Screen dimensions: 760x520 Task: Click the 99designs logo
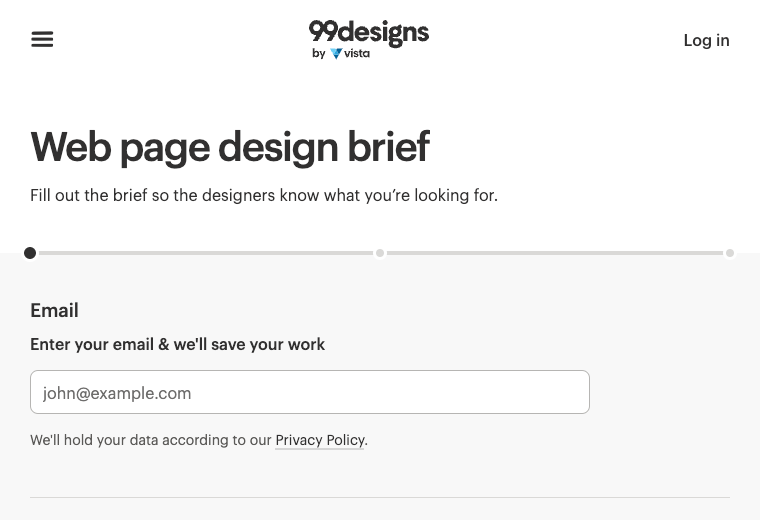[x=368, y=33]
